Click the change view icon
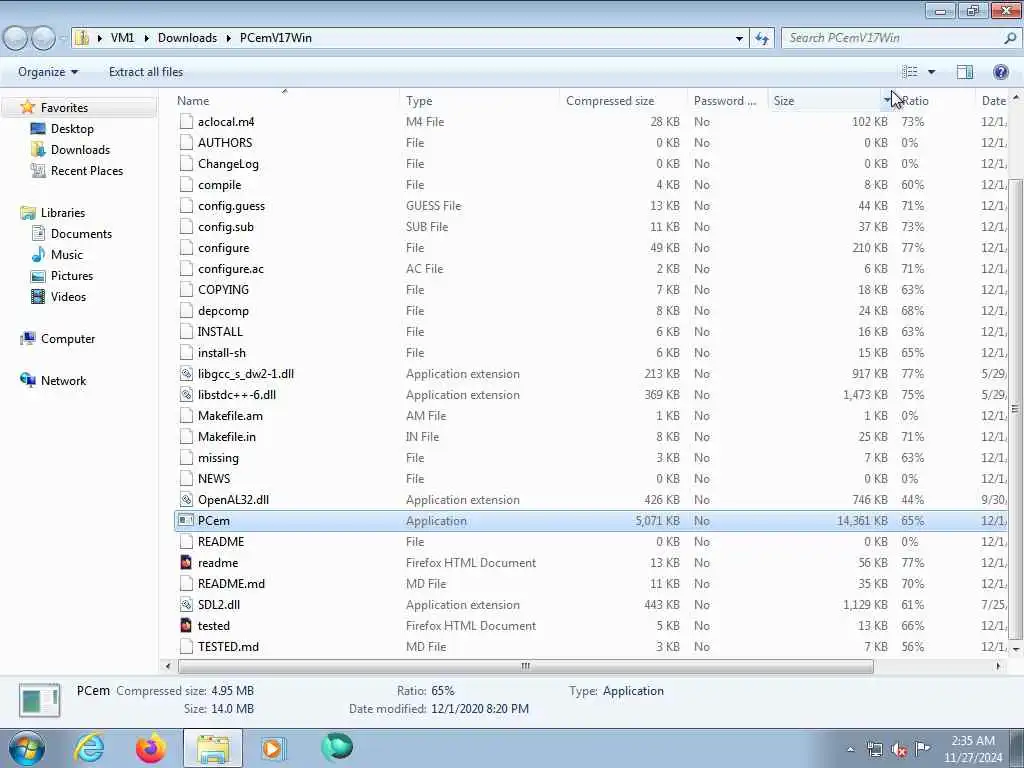 point(910,72)
